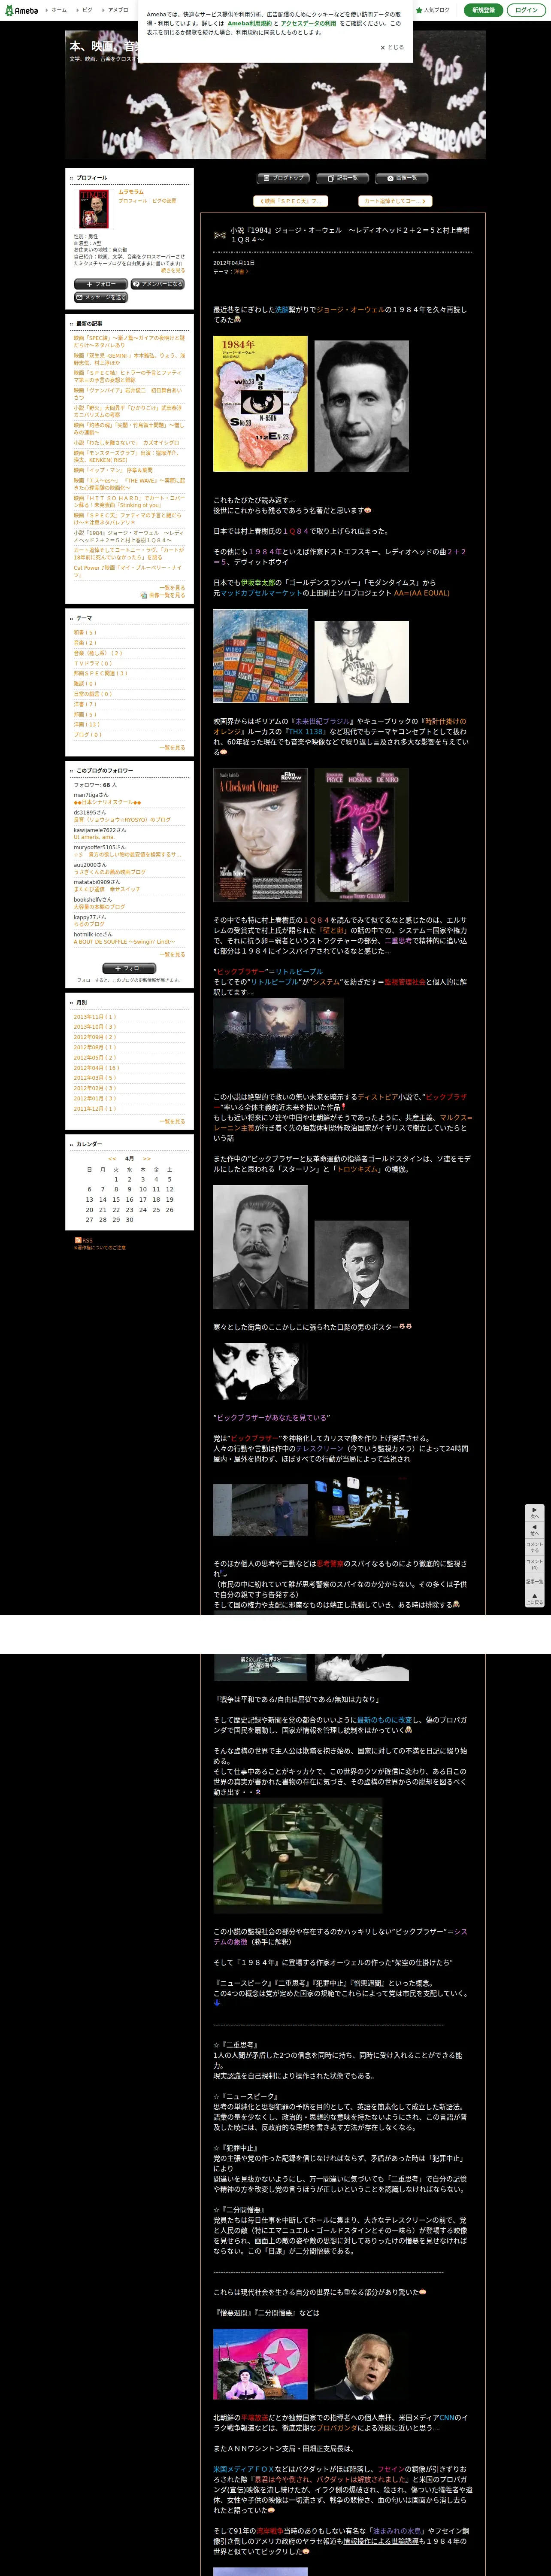The image size is (551, 2576).
Task: Open the ムラセラム profile name link
Action: point(131,192)
